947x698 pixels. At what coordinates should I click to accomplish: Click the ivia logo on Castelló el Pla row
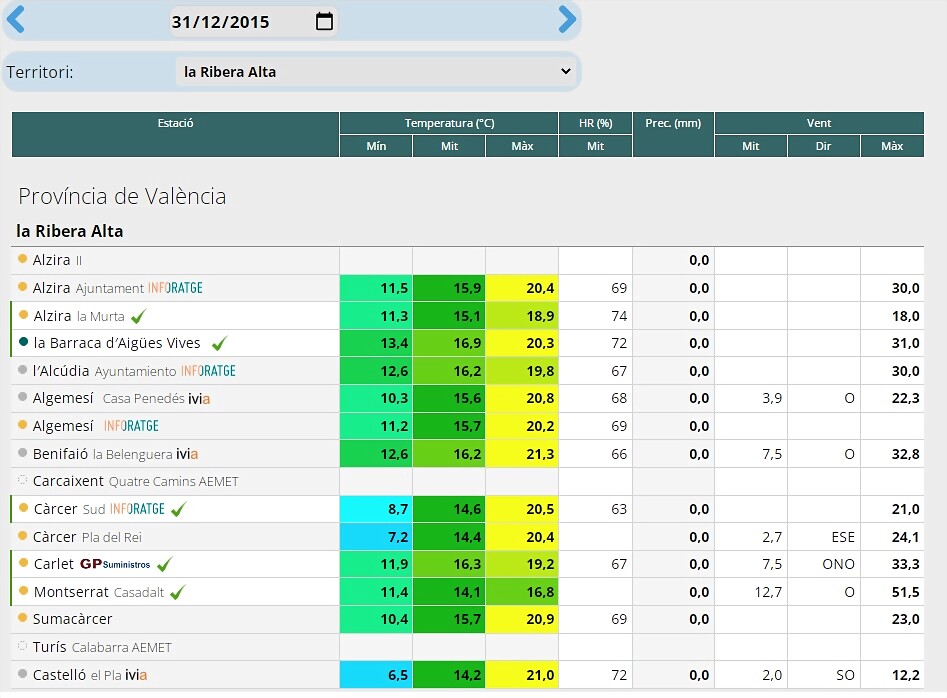136,674
